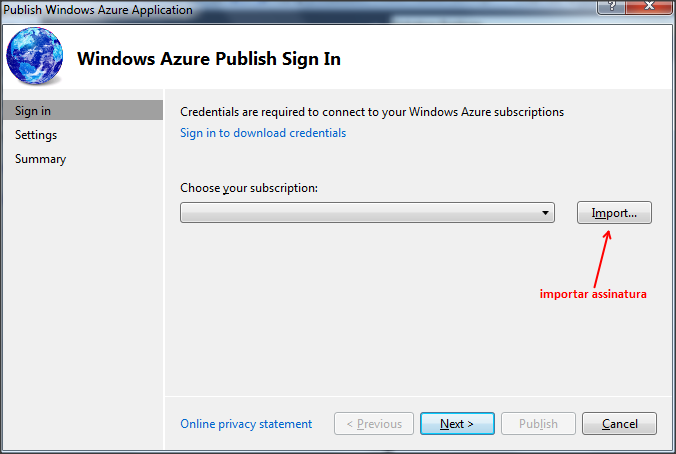The width and height of the screenshot is (676, 454).
Task: Click the Windows Azure Publish Sign In heading
Action: 209,59
